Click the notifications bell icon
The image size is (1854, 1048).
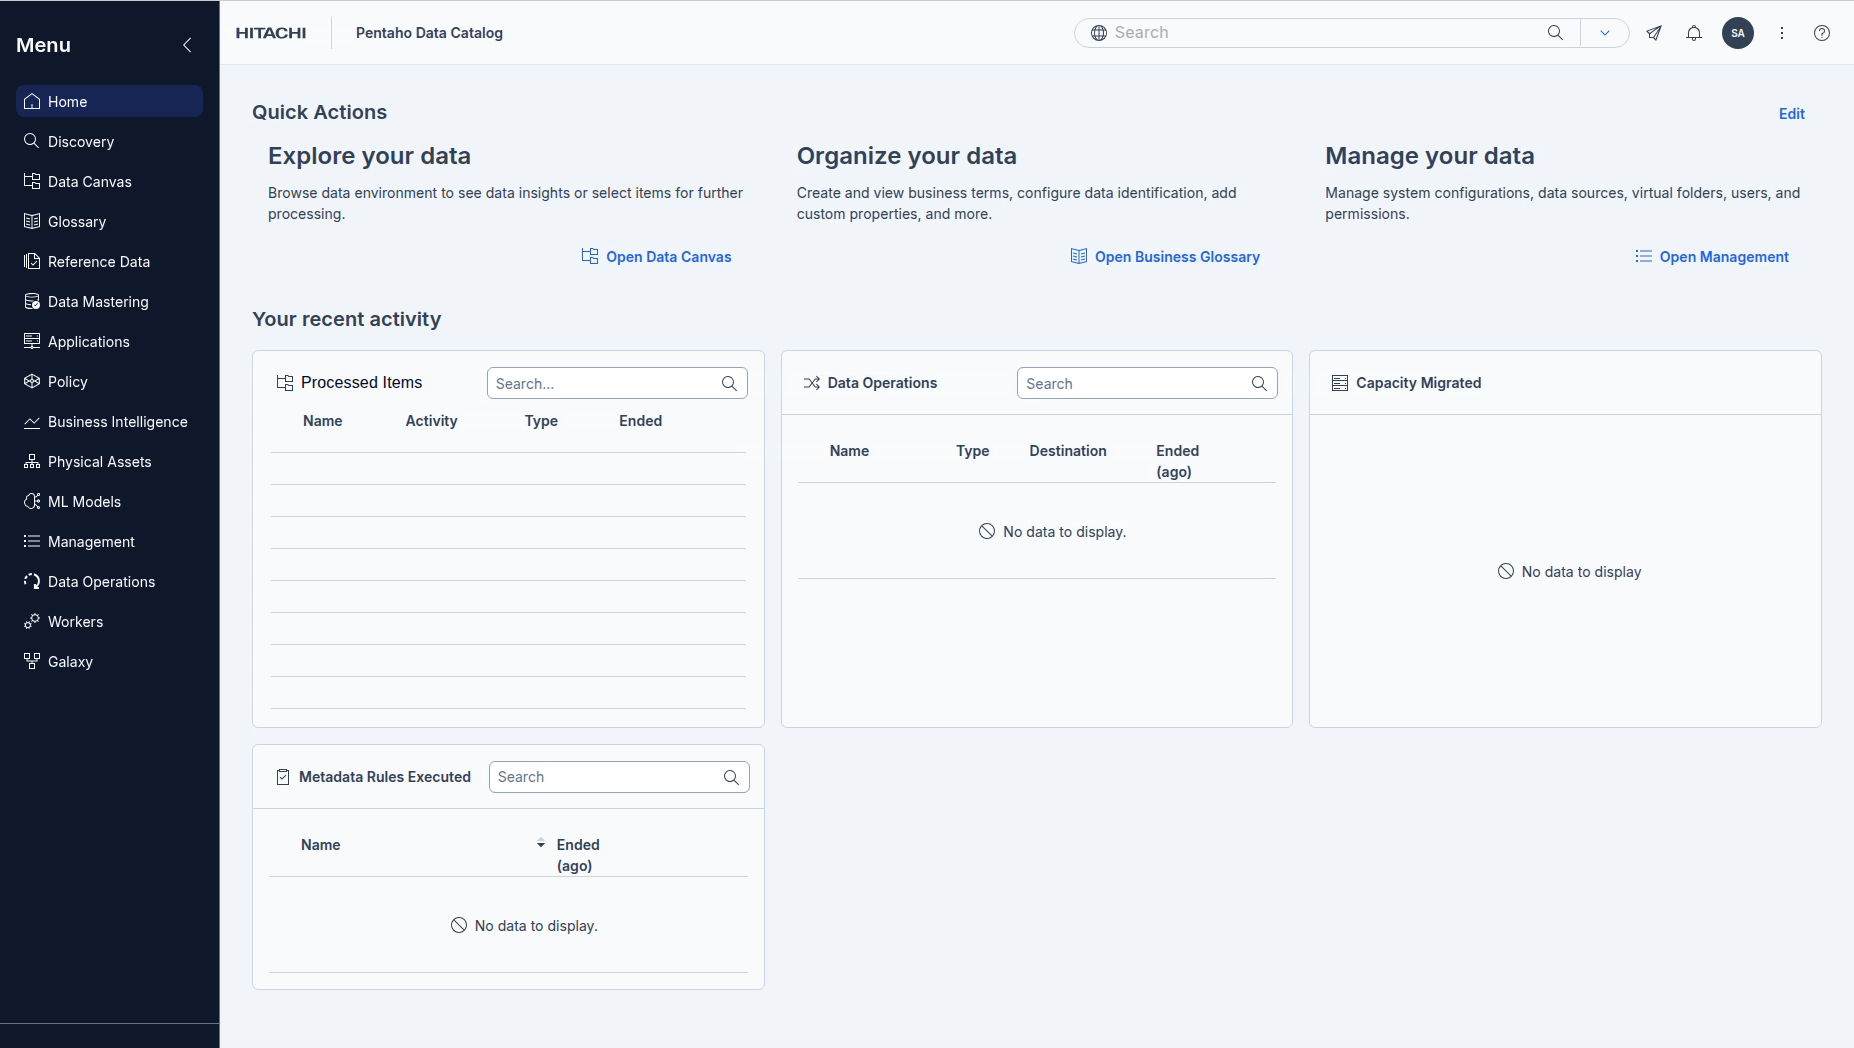1694,33
